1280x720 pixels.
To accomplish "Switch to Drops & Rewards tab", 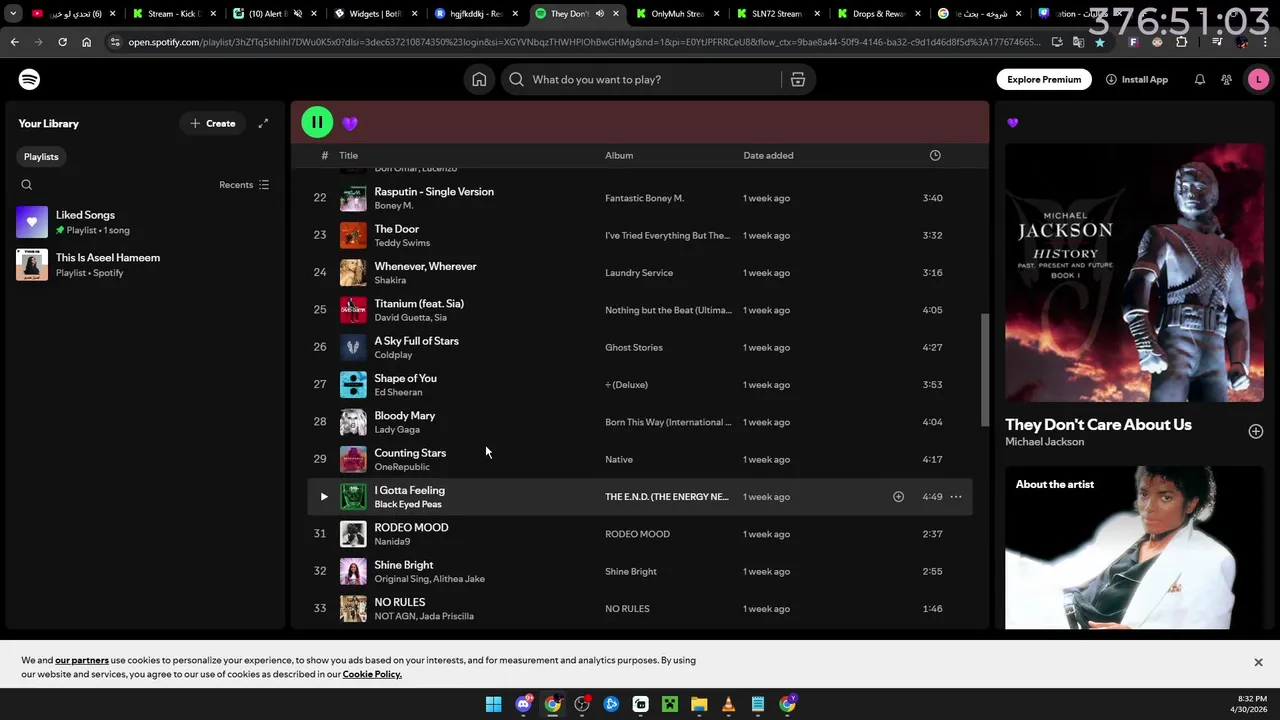I will (880, 14).
